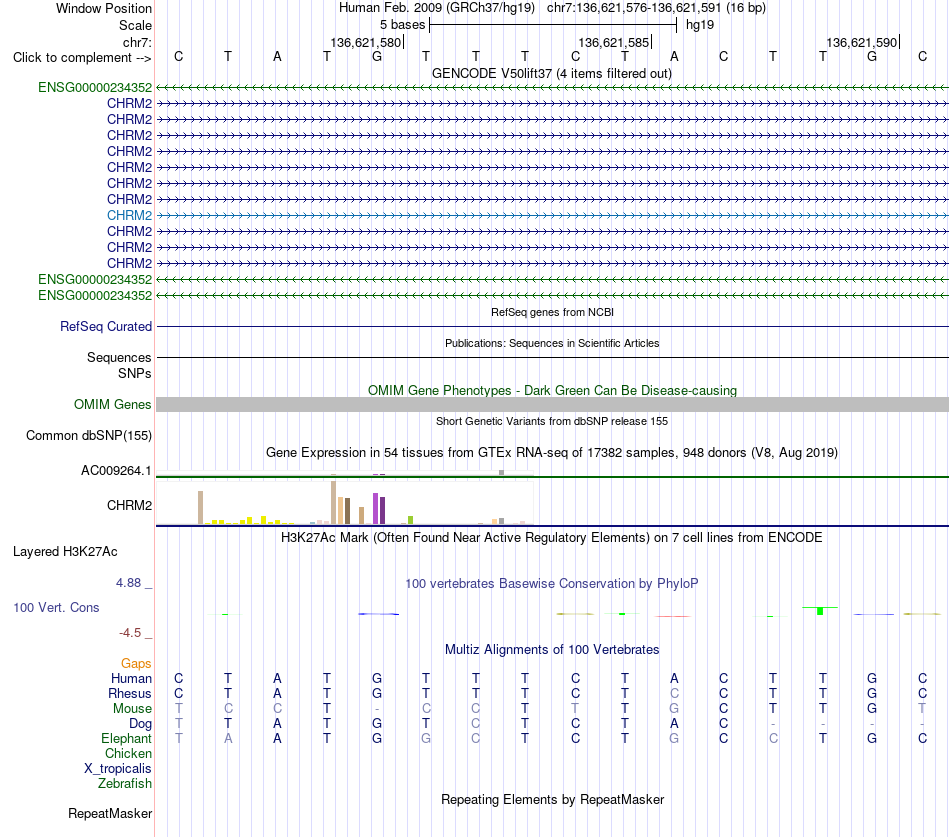Click CHRM2 label beside expression bar chart
This screenshot has width=950, height=837.
[129, 505]
